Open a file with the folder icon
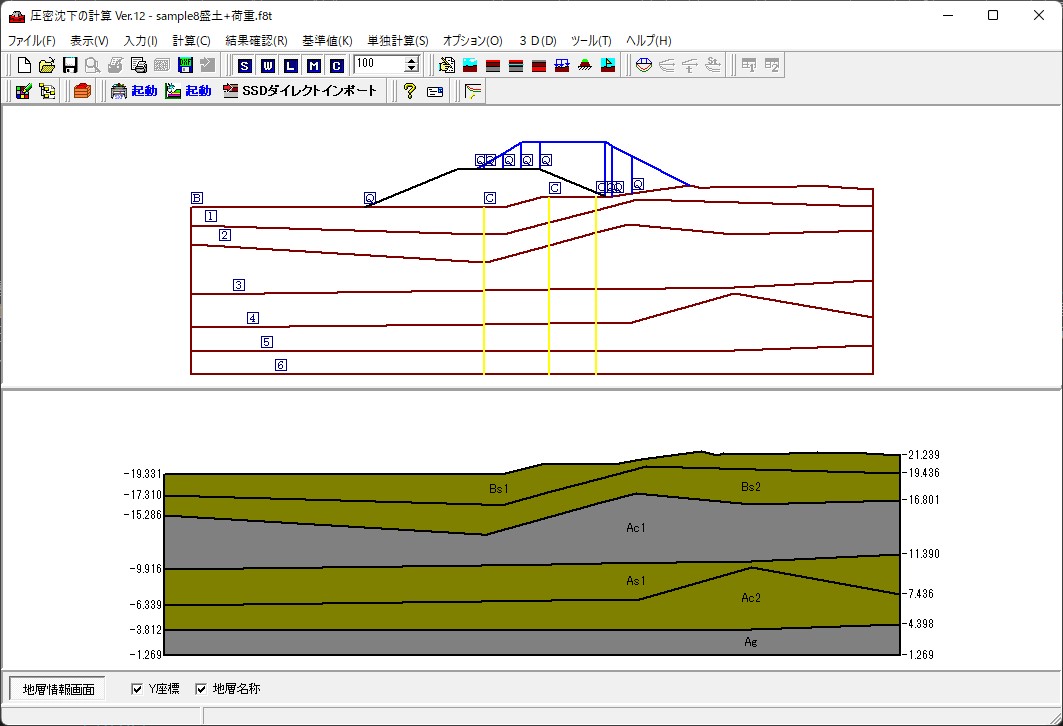 coord(47,65)
